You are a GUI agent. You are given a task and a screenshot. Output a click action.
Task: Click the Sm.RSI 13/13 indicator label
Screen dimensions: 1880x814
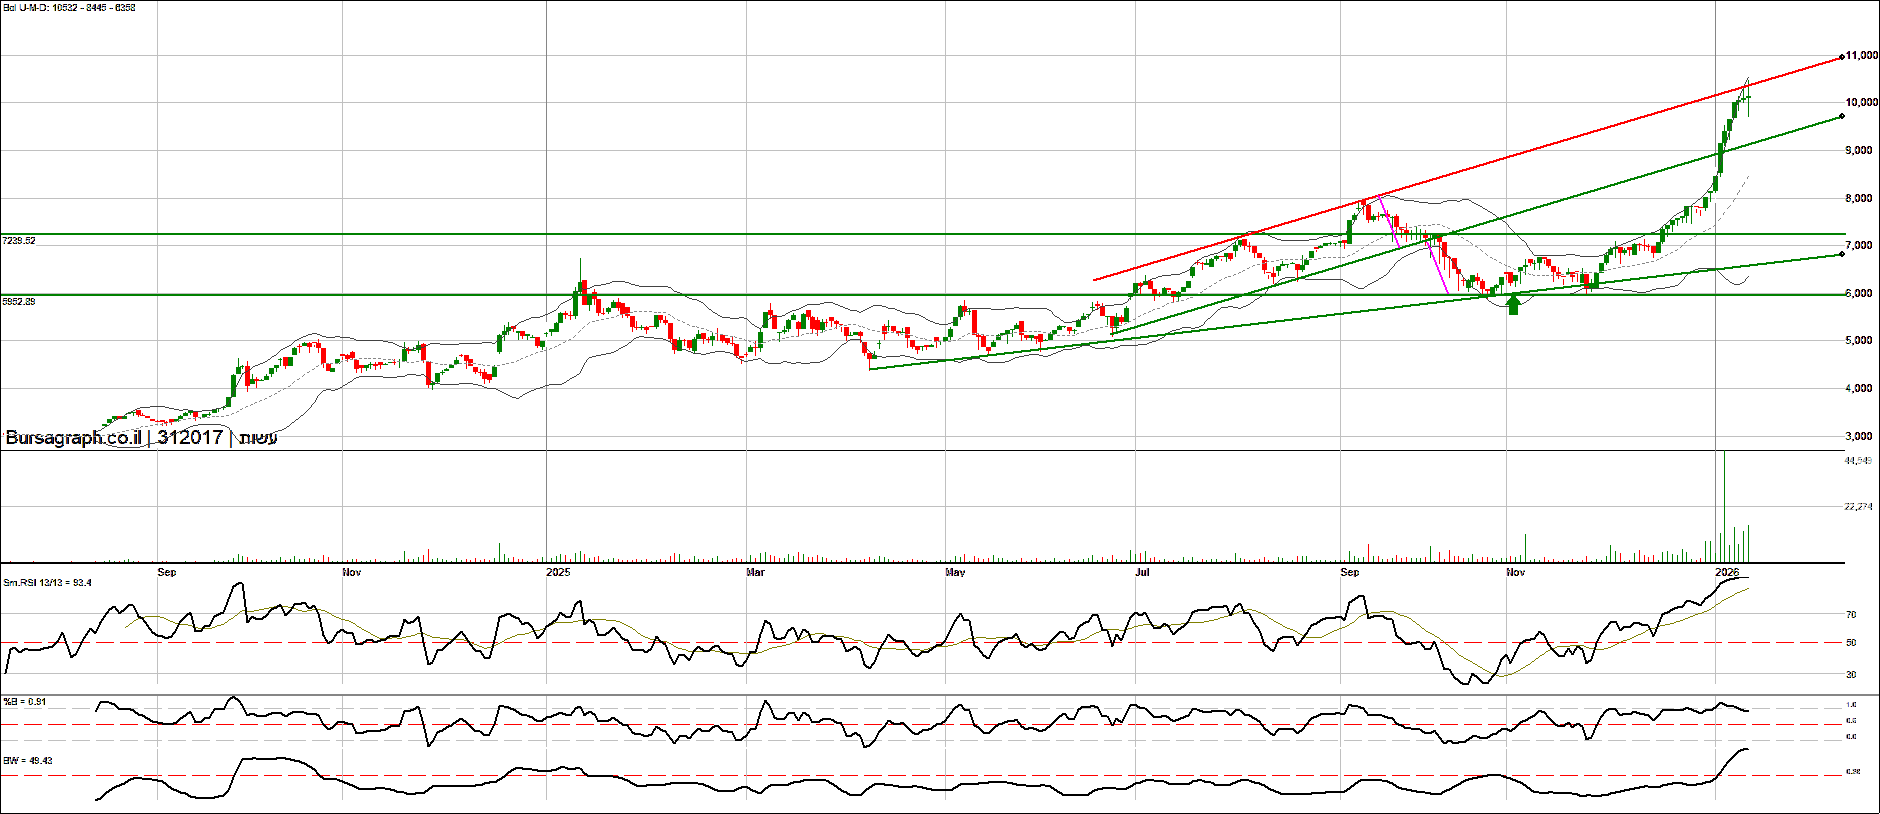[47, 582]
